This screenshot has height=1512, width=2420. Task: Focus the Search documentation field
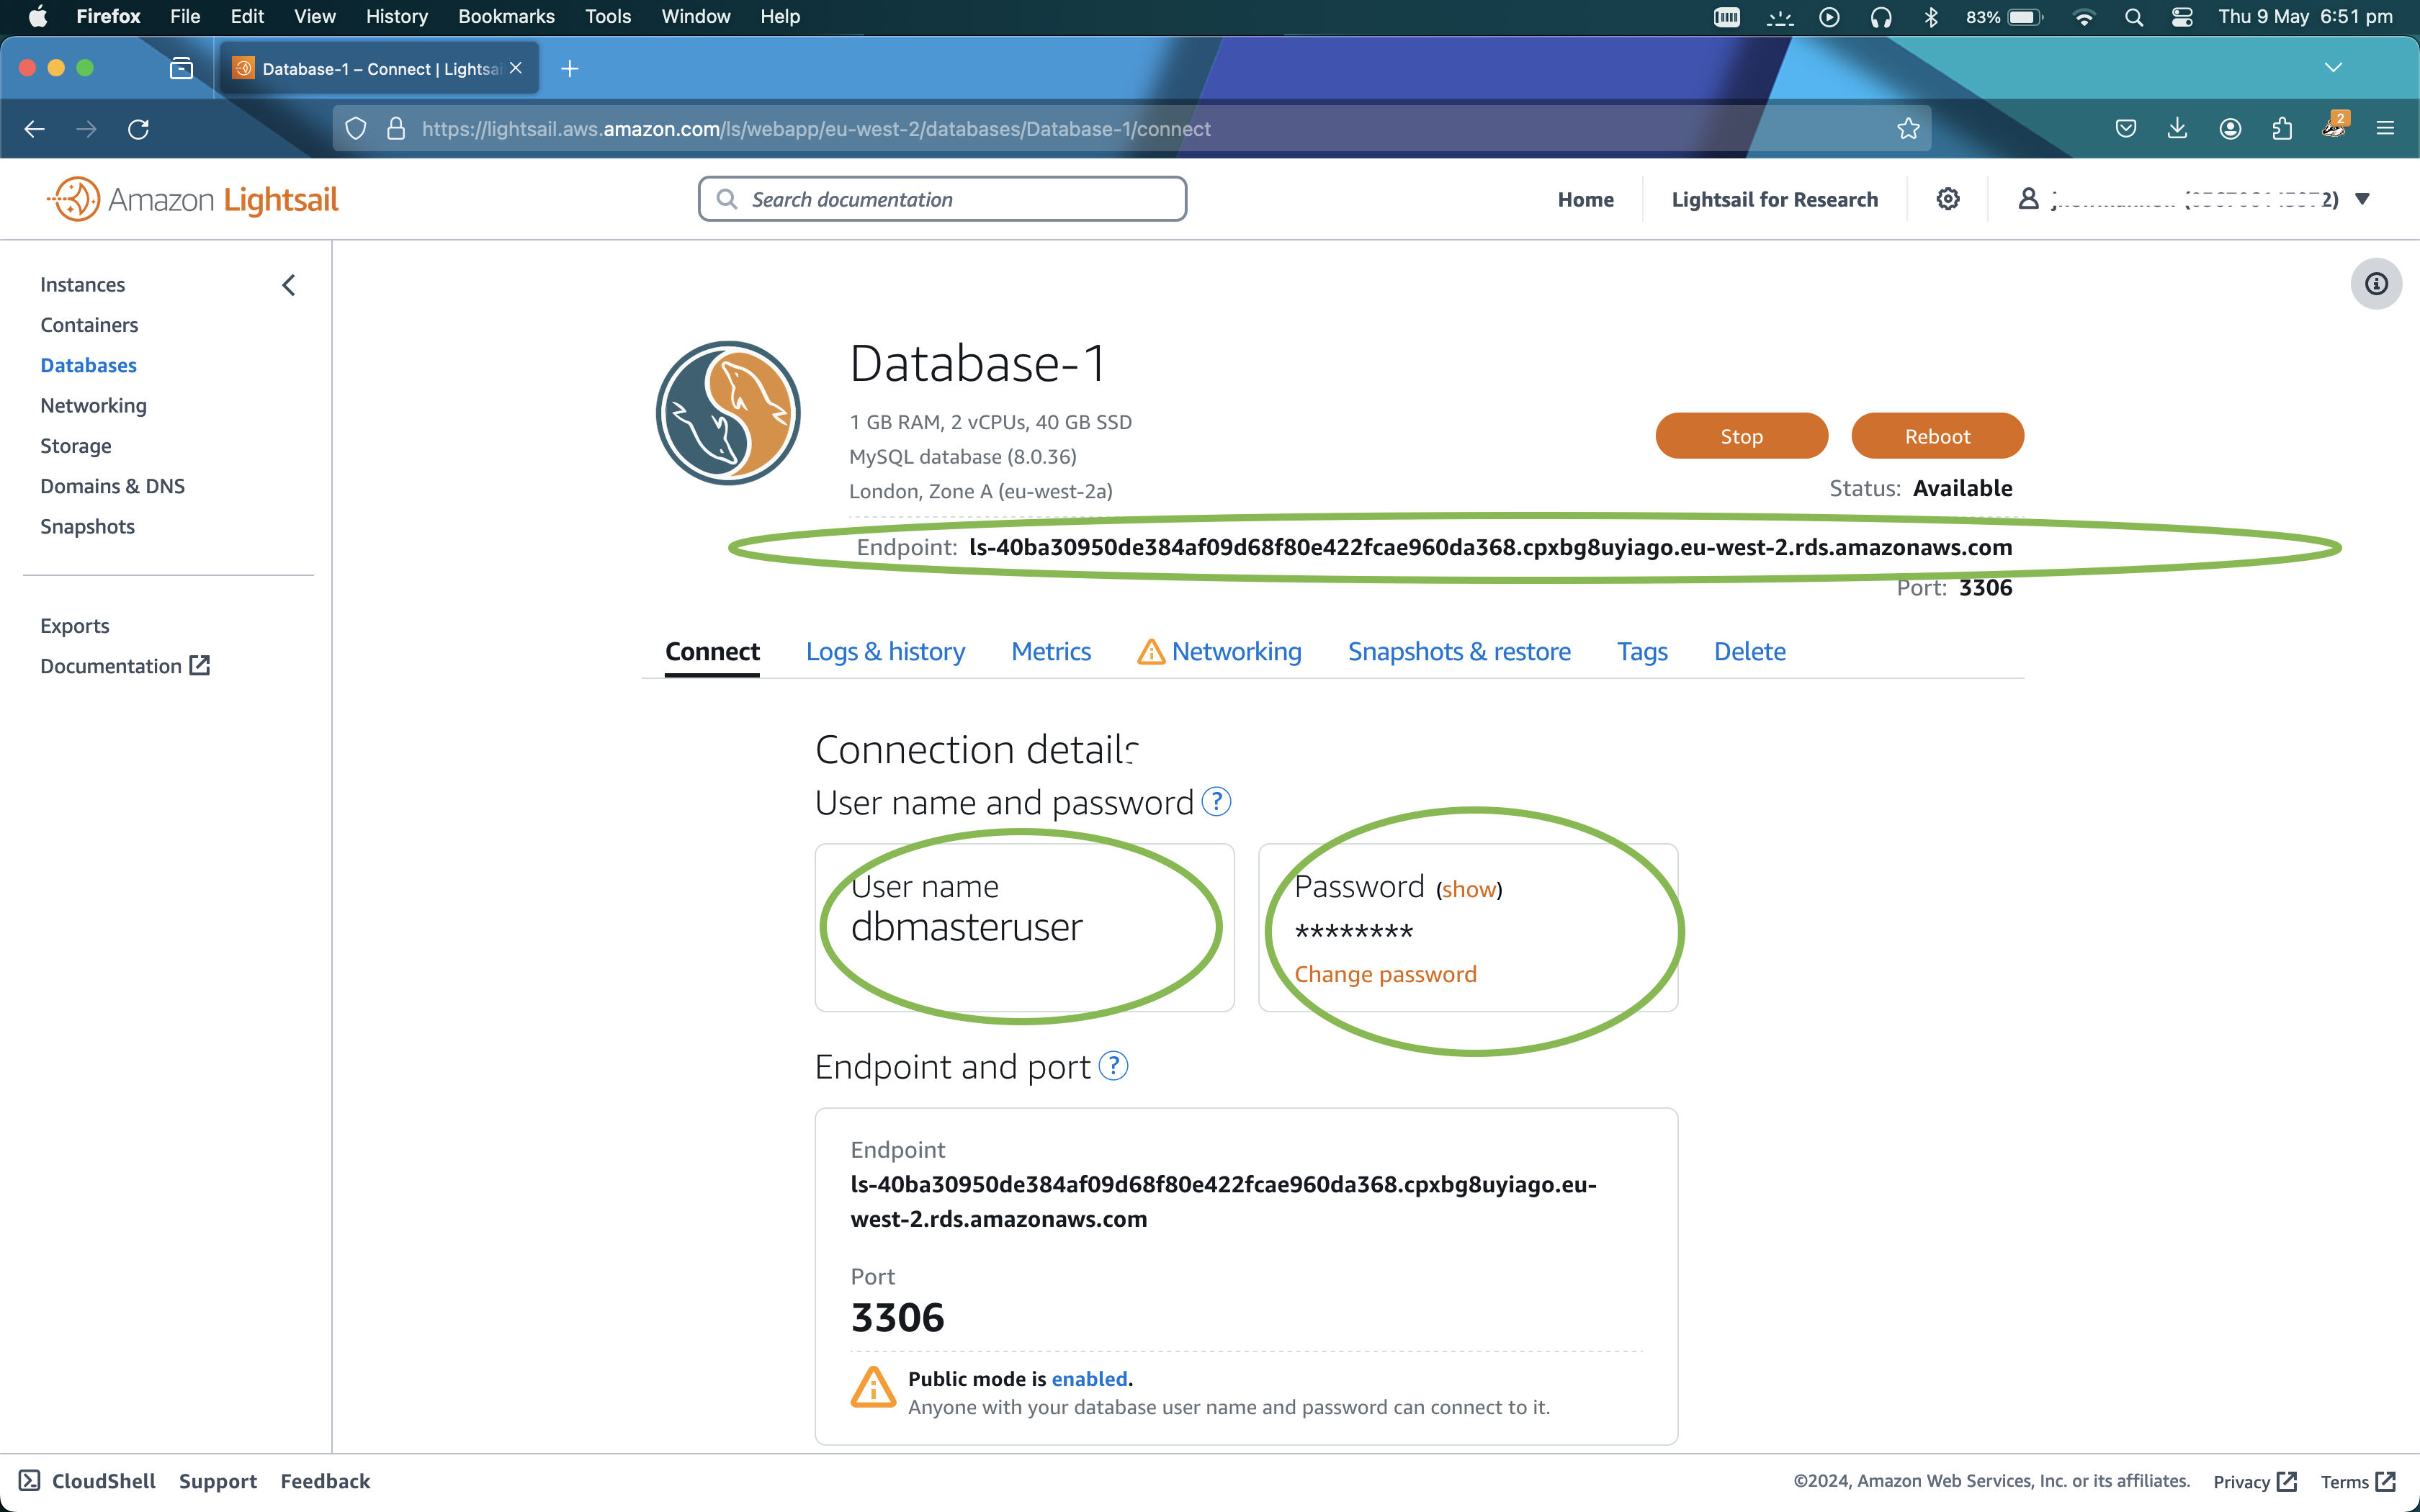942,199
